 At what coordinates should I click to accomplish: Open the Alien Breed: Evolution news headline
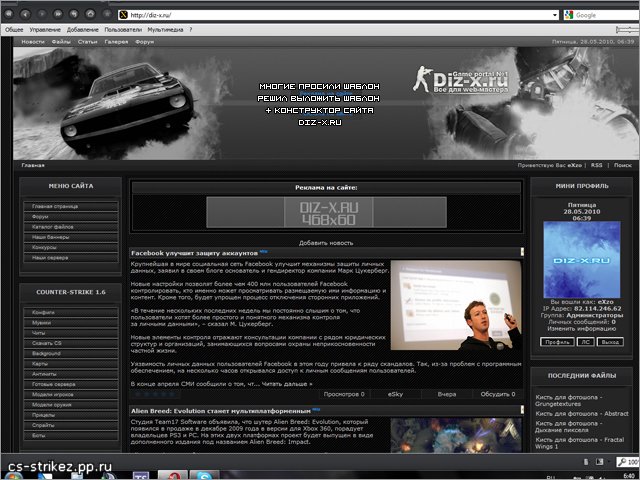(x=221, y=411)
